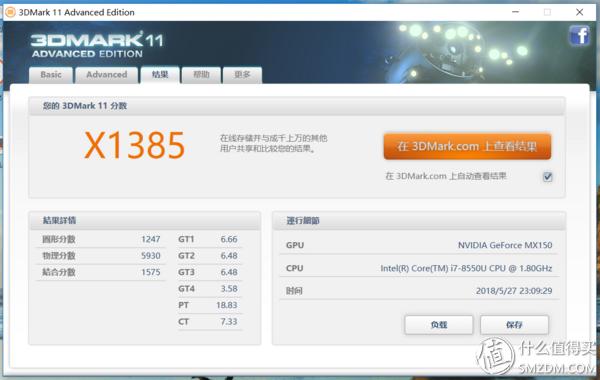Screen dimensions: 600x380
Task: Close the 3DMark 11 window
Action: coord(579,12)
